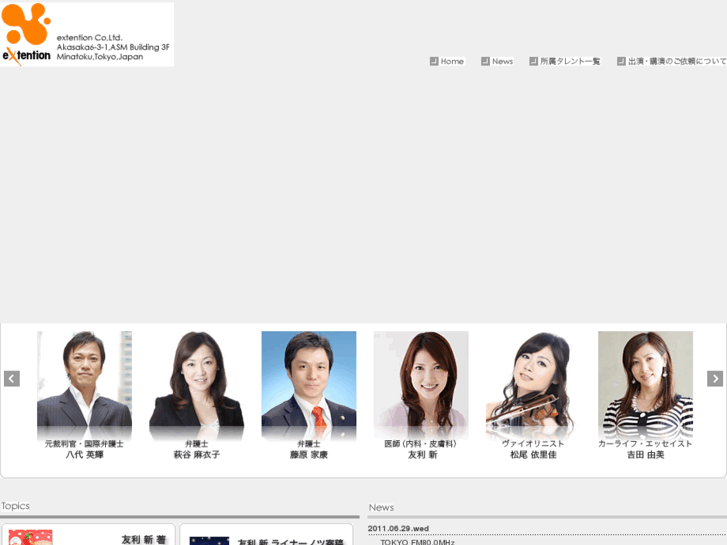This screenshot has width=727, height=545.
Task: Click the Topics section heading
Action: tap(15, 506)
